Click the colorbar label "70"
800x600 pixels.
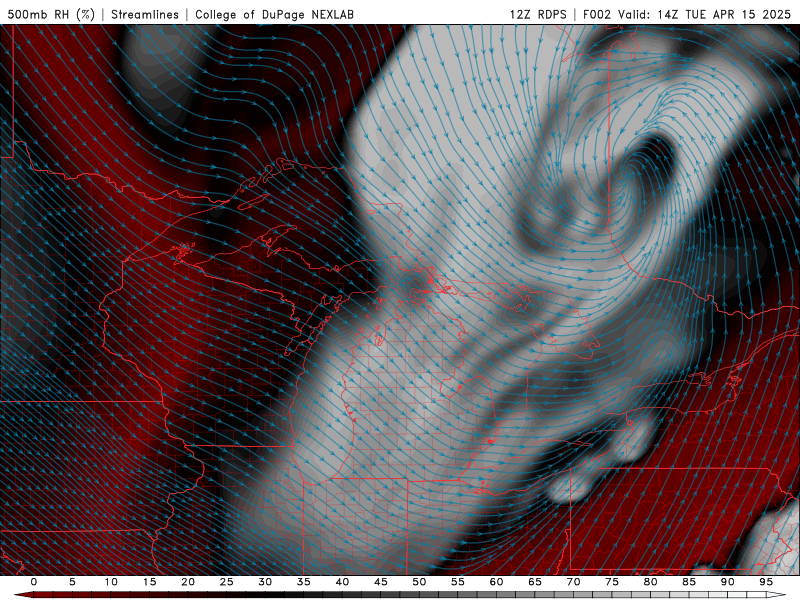coord(573,582)
